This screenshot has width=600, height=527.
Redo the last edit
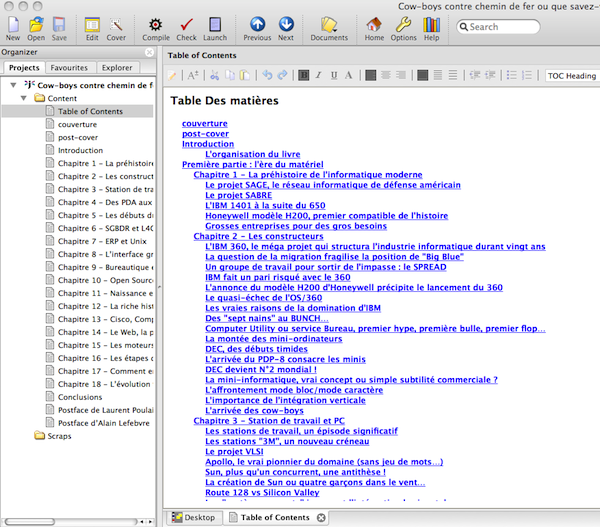tap(282, 75)
